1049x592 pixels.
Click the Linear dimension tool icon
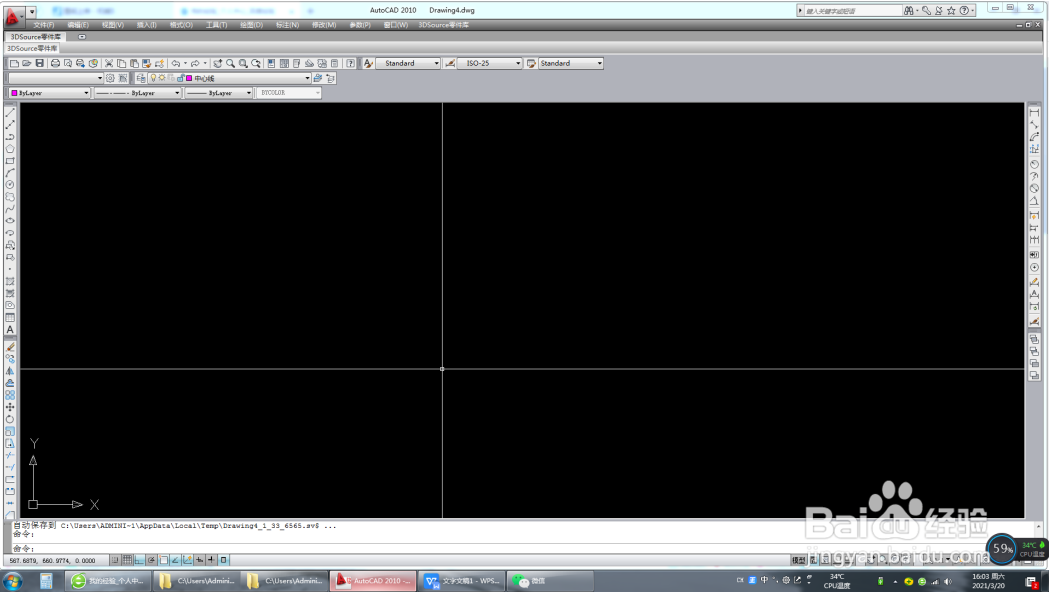tap(1034, 112)
